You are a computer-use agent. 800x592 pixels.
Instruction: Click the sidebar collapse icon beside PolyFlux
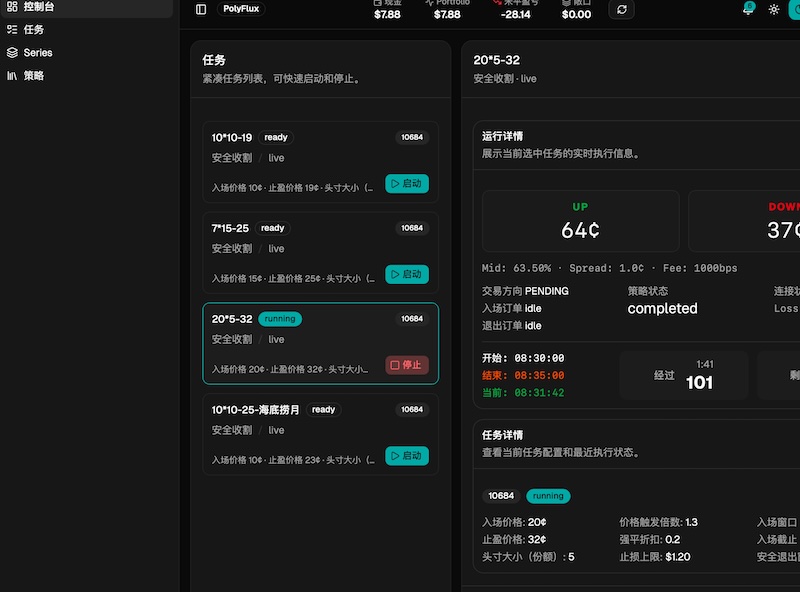pyautogui.click(x=201, y=9)
